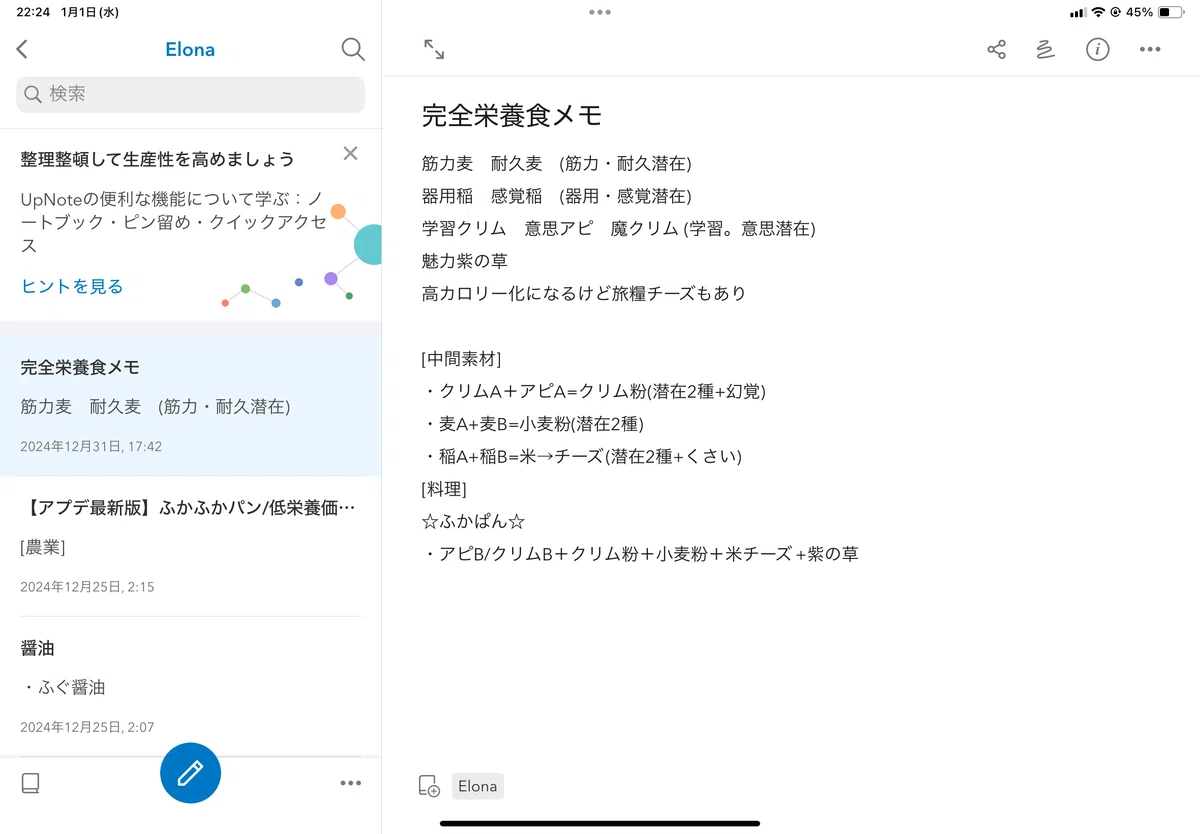Open the 醤油 note in the list
Image resolution: width=1200 pixels, height=834 pixels.
tap(190, 686)
